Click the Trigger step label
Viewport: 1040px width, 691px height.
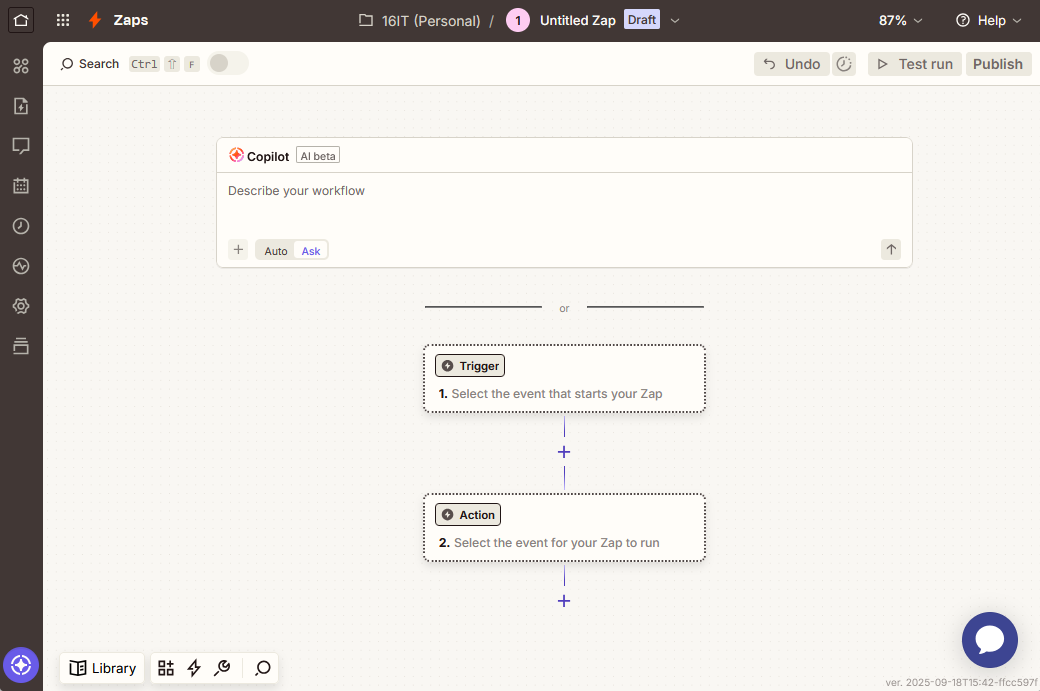coord(470,366)
